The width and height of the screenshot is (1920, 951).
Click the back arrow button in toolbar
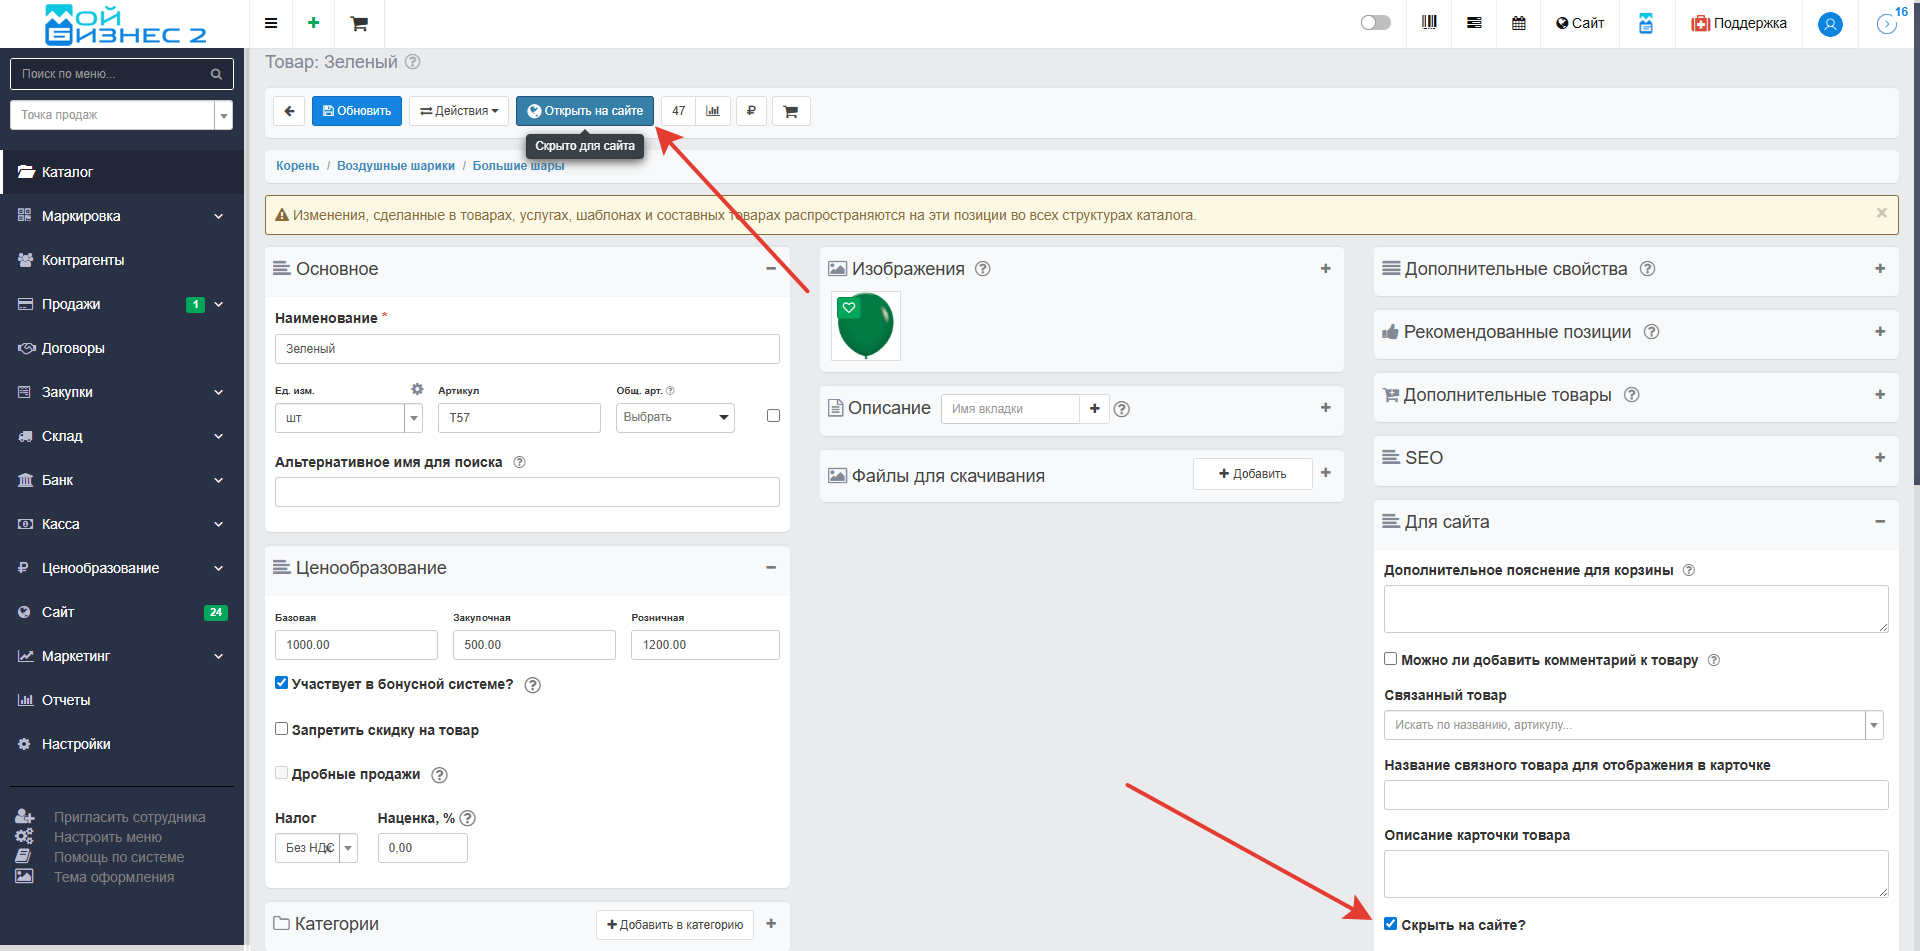(289, 111)
